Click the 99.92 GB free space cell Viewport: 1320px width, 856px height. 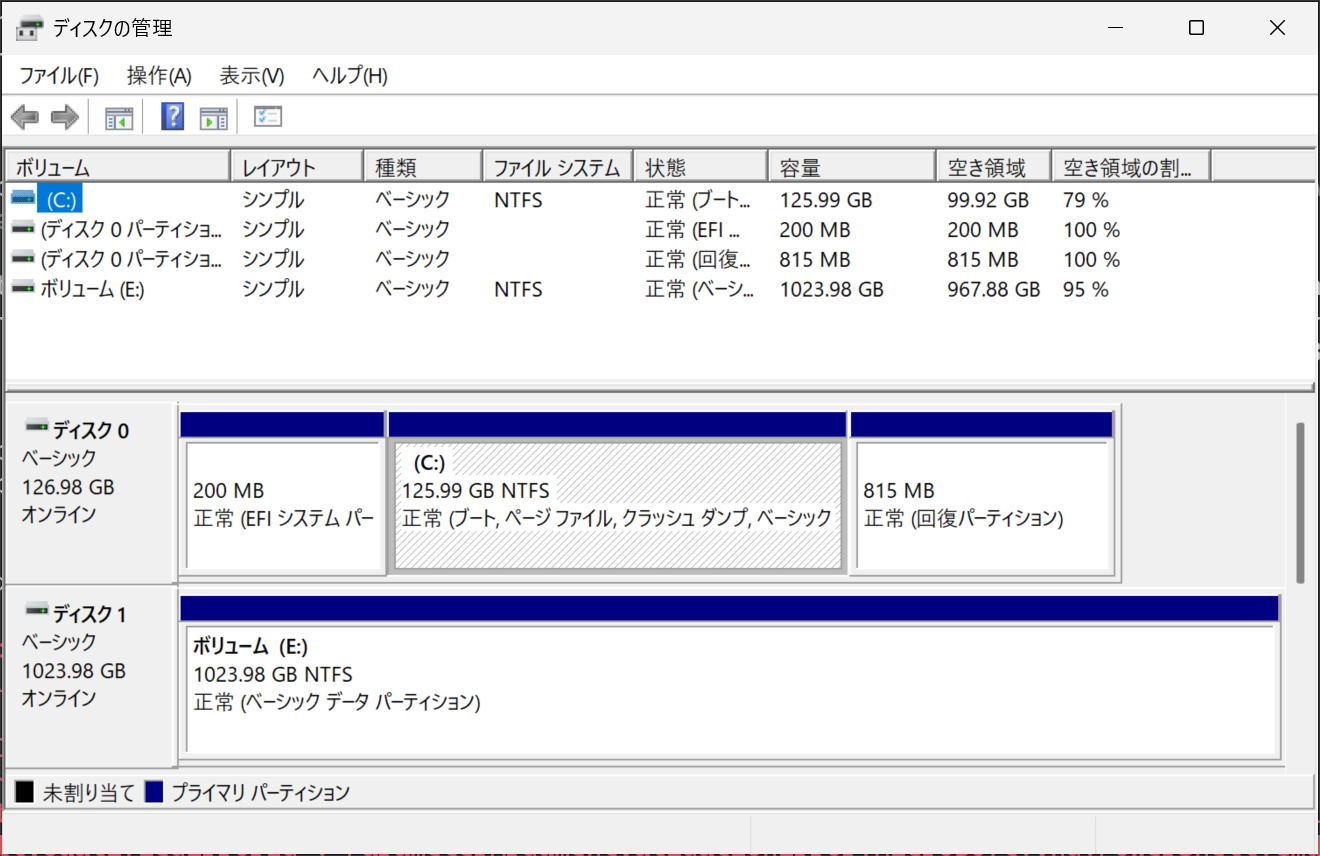click(x=988, y=200)
